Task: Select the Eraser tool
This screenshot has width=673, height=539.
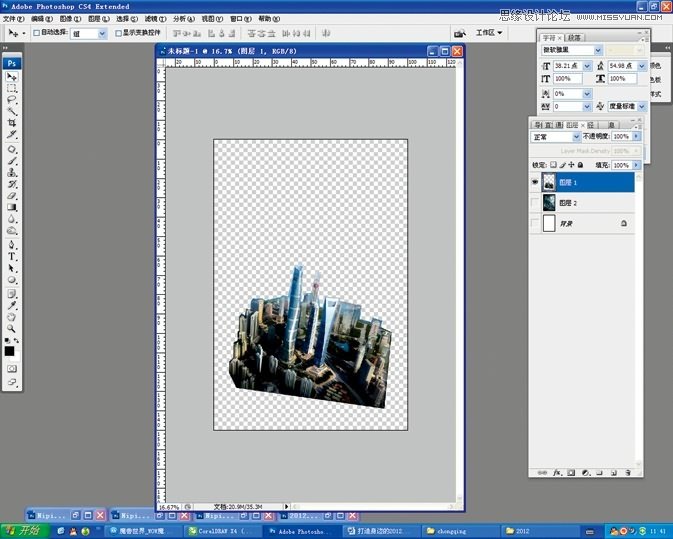Action: pos(12,196)
